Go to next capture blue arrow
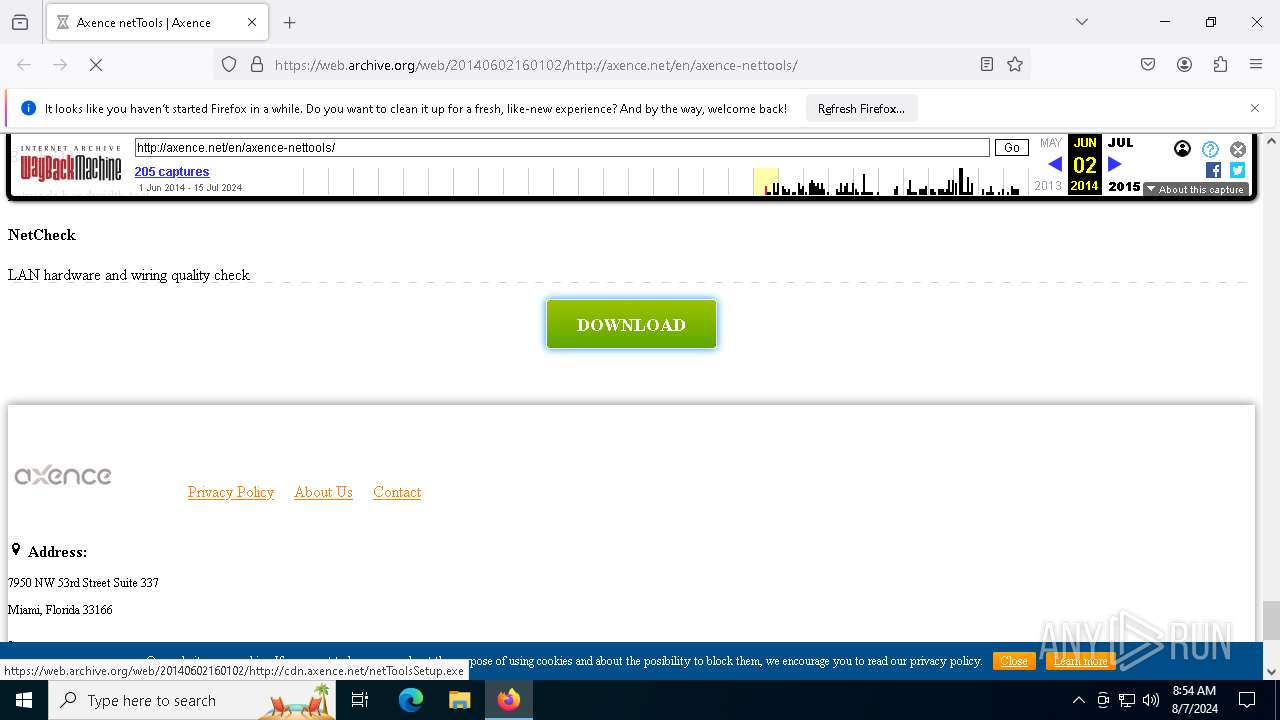Viewport: 1280px width, 720px height. [1115, 165]
